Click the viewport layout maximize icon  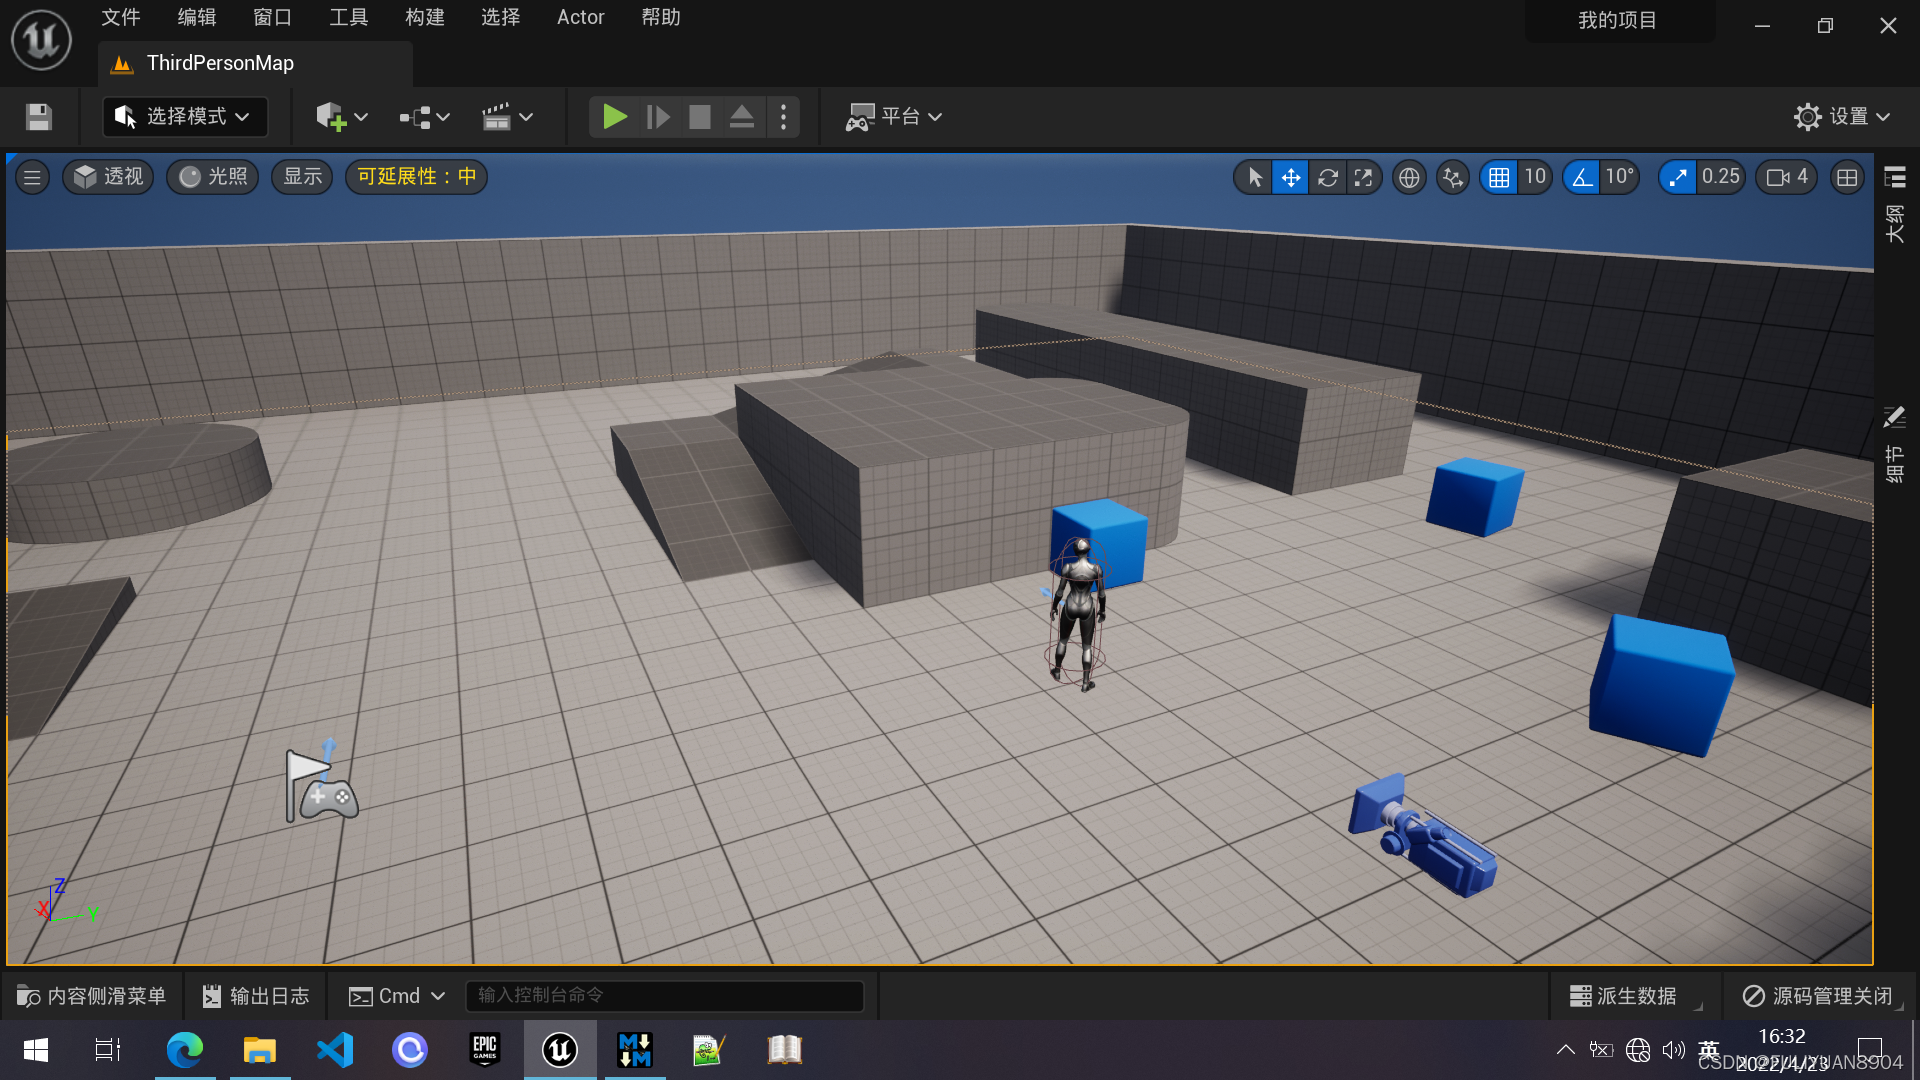[1847, 178]
